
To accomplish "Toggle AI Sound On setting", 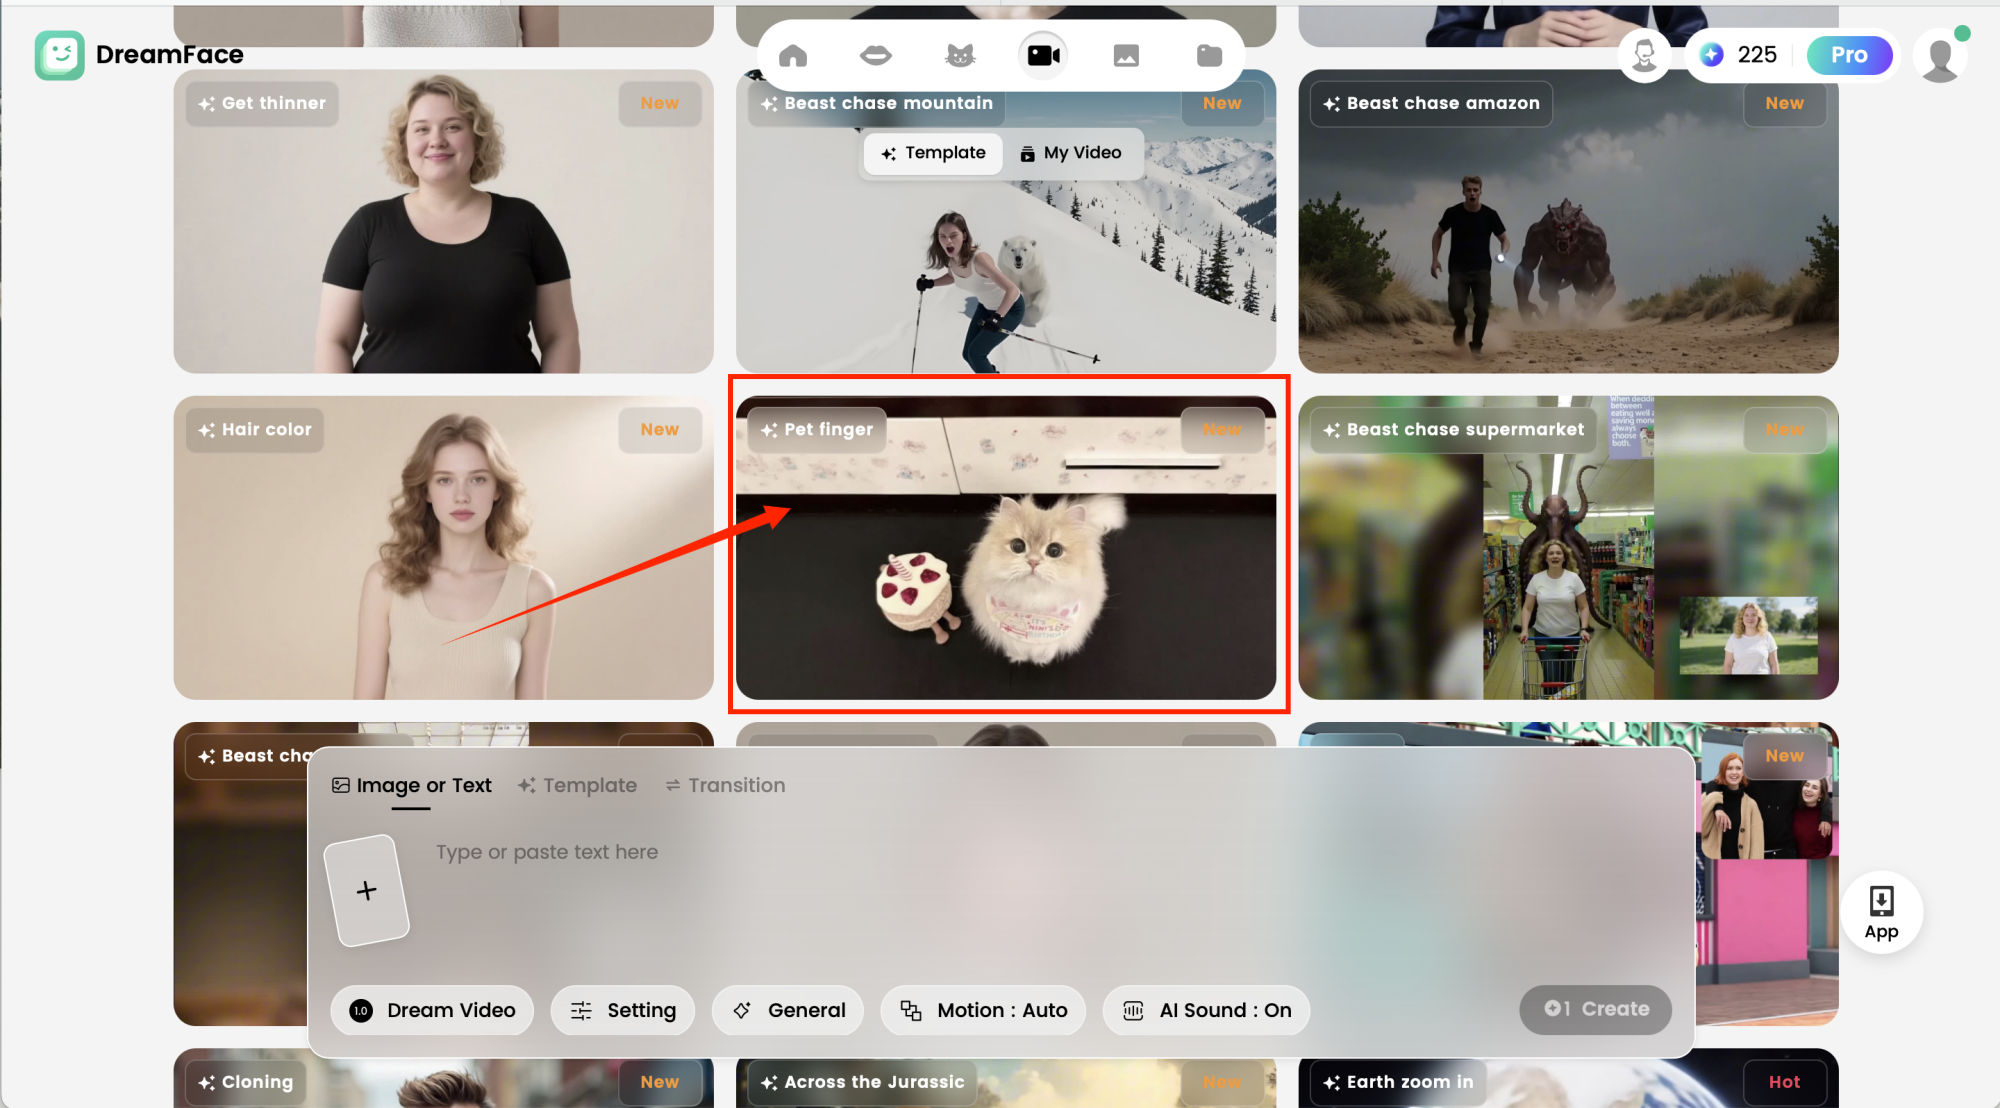I will (1207, 1010).
